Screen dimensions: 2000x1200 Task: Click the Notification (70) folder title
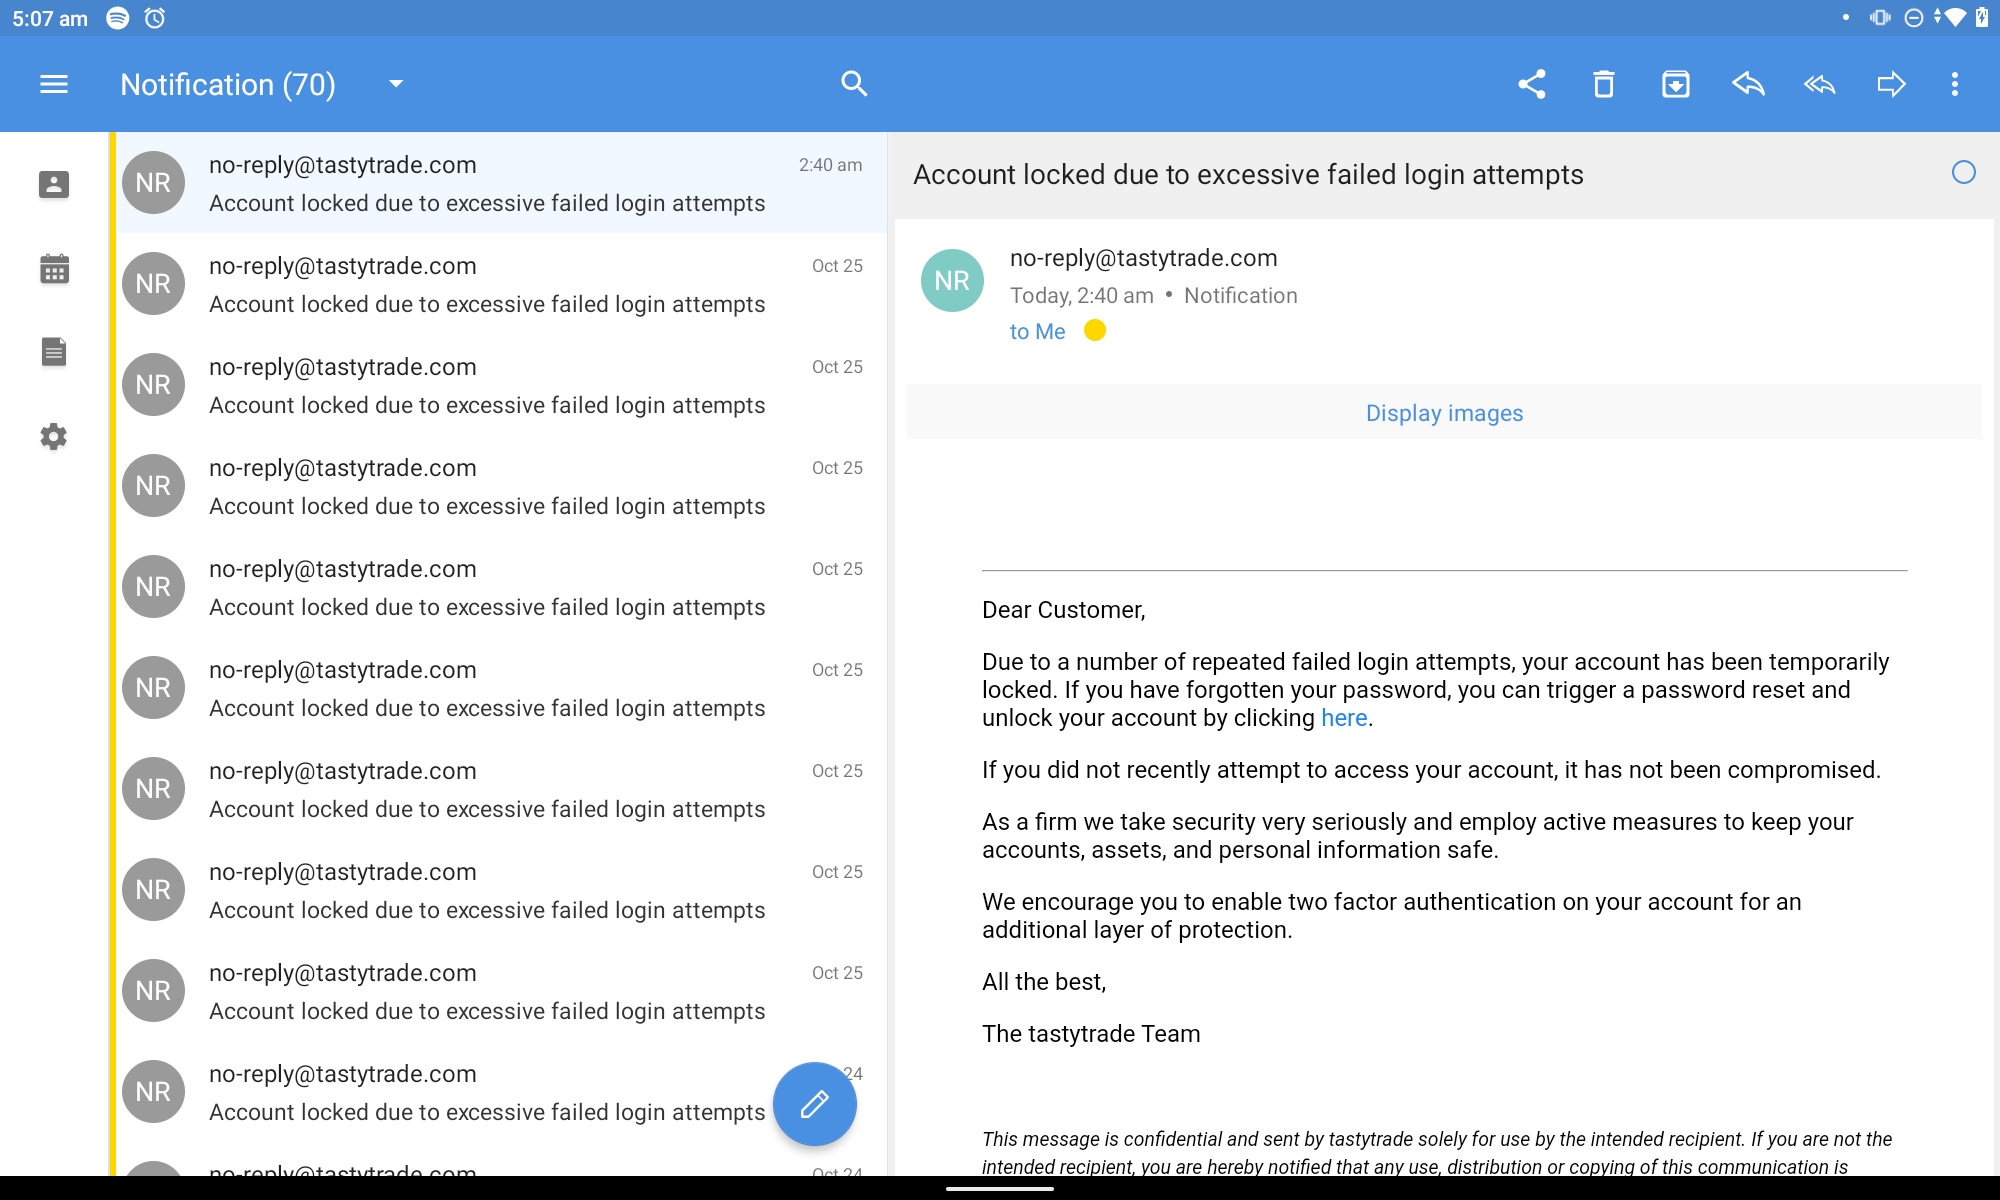pos(228,84)
